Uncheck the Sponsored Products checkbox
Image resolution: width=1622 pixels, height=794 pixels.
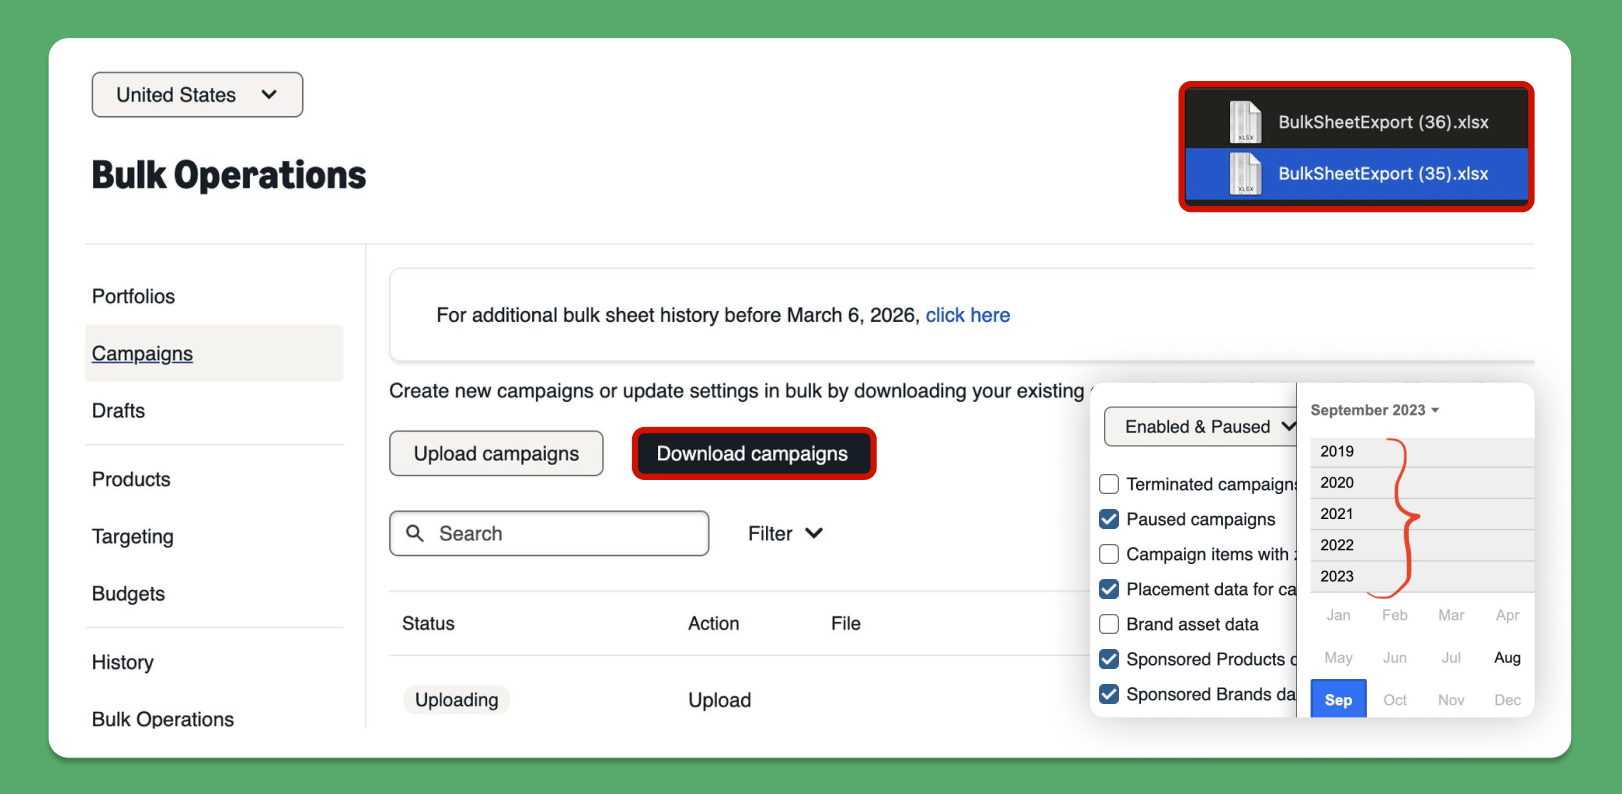click(1109, 659)
